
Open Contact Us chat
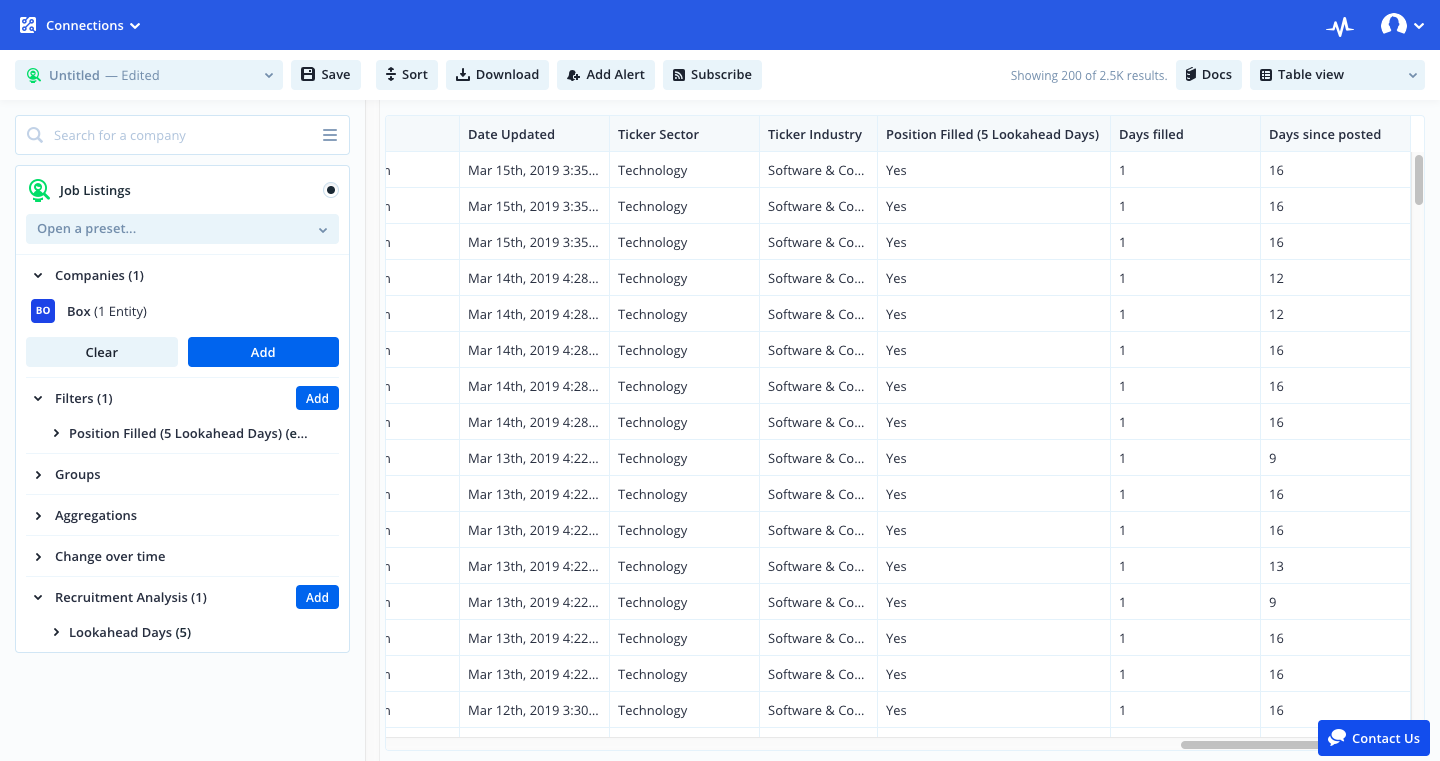(x=1374, y=738)
